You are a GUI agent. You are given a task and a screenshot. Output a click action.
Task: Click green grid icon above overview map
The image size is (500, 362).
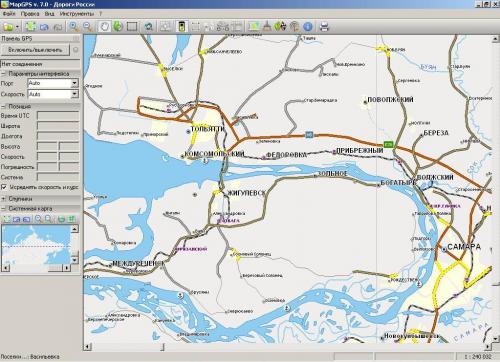(x=71, y=219)
